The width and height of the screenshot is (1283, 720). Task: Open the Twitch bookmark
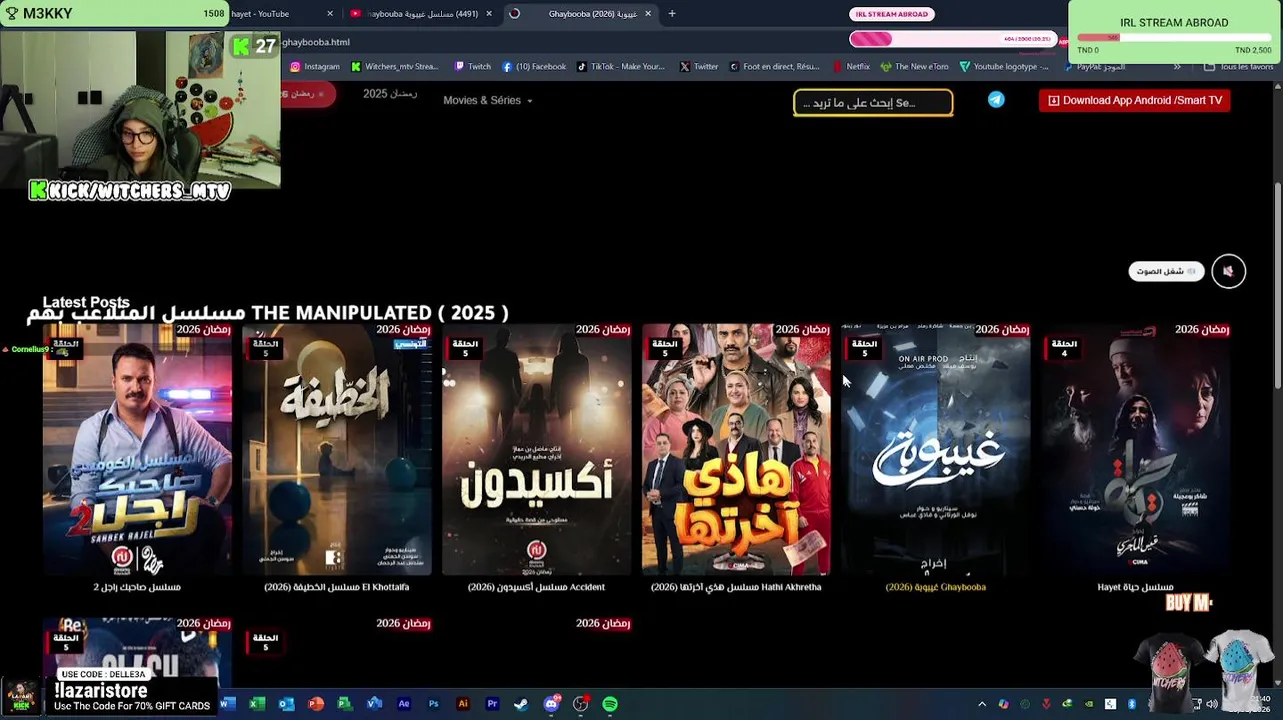point(473,67)
